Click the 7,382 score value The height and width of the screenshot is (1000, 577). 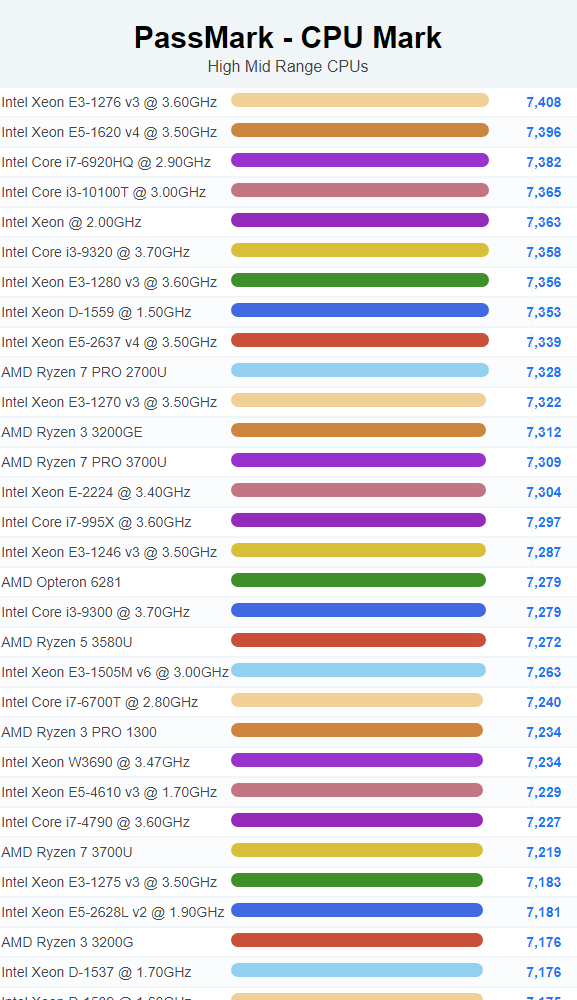[x=544, y=162]
